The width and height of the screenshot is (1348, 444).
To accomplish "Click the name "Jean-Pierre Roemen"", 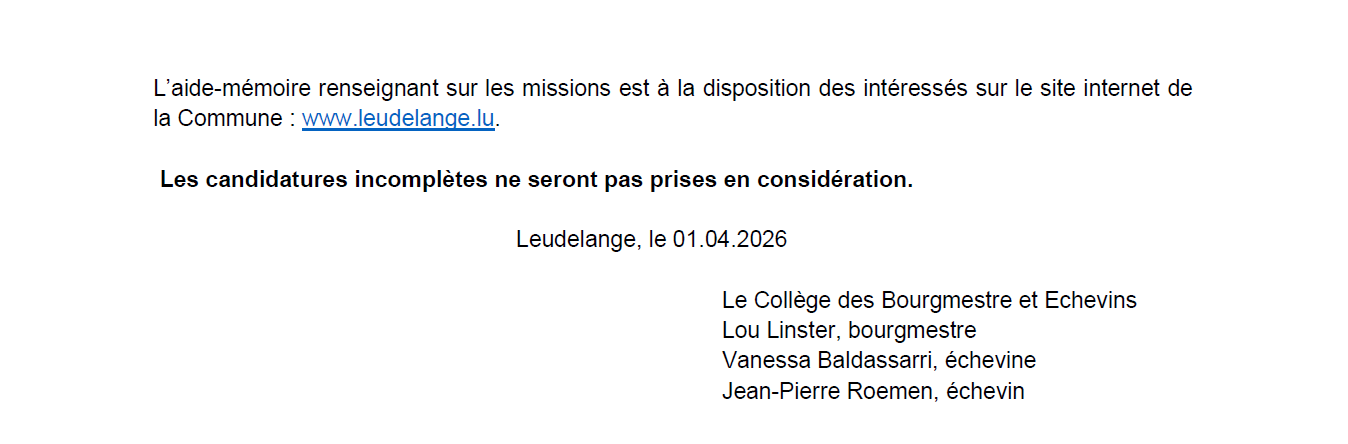I will [827, 391].
